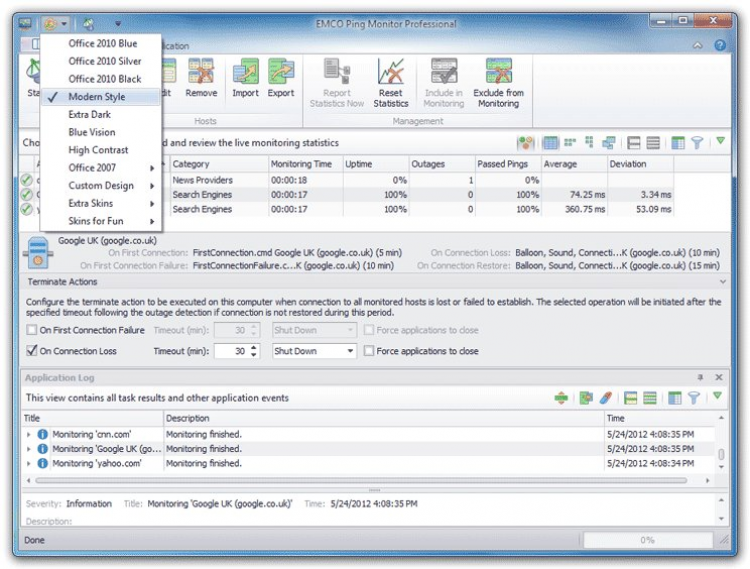This screenshot has height=569, width=750.
Task: Click the Application Log vertical scrollbar thumb
Action: (x=721, y=453)
